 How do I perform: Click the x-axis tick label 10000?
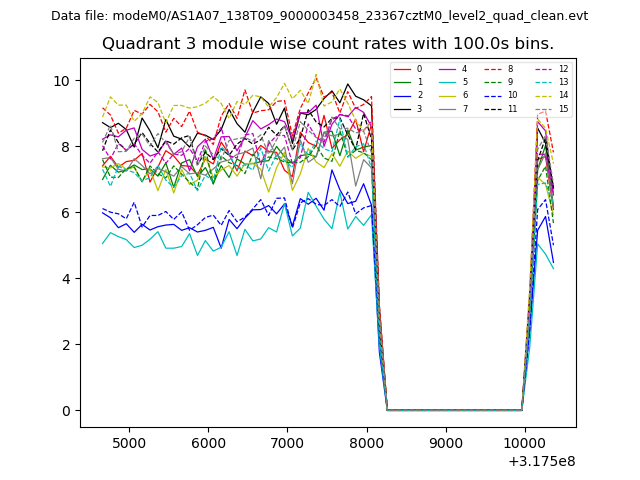pos(525,443)
